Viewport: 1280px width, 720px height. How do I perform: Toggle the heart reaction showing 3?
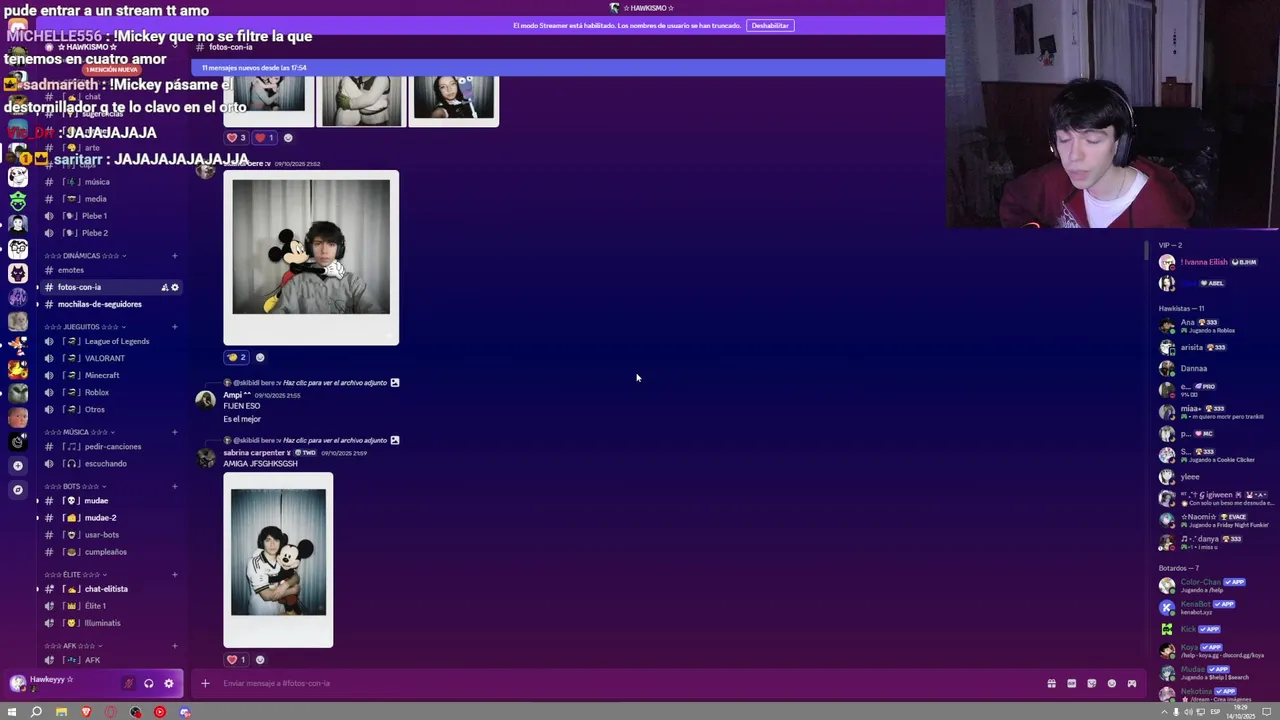coord(236,138)
